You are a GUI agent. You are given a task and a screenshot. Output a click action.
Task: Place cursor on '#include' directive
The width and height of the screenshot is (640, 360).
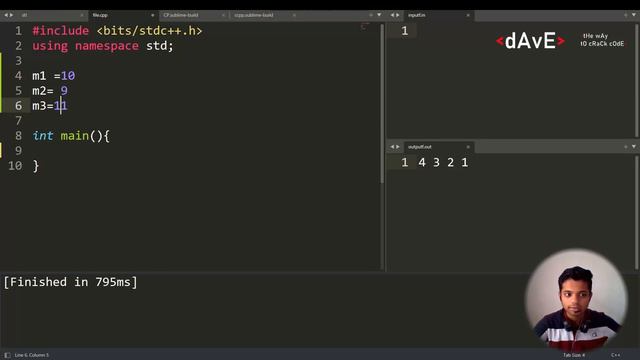pos(60,31)
